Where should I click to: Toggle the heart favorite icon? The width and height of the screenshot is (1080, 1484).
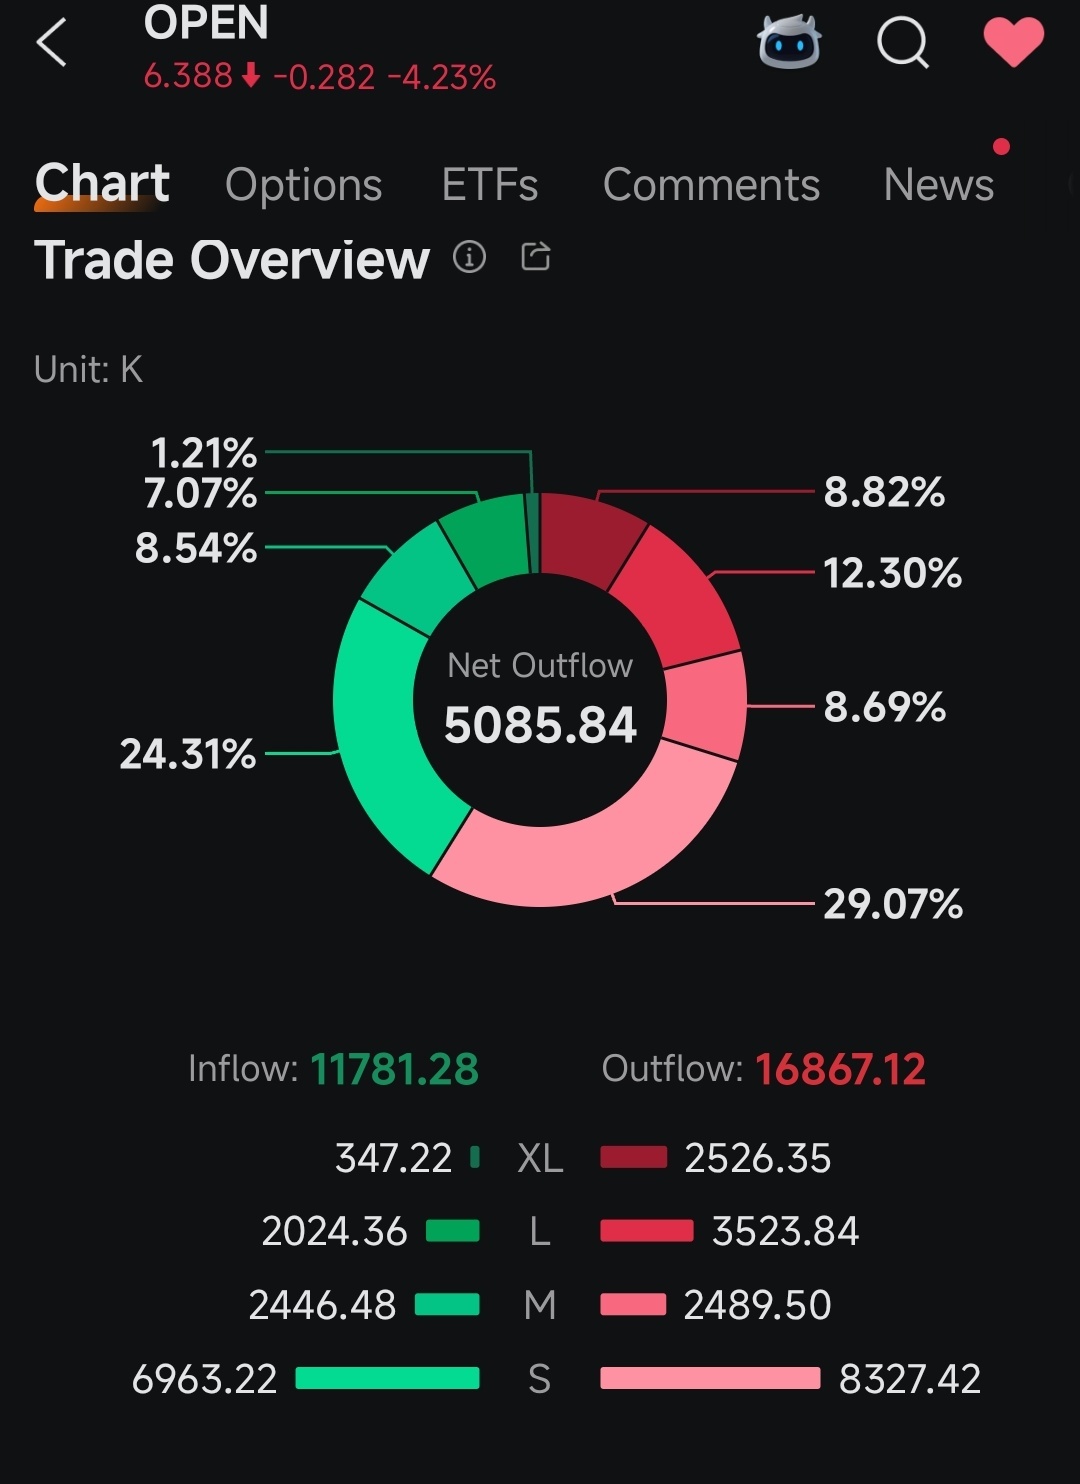(x=1013, y=43)
